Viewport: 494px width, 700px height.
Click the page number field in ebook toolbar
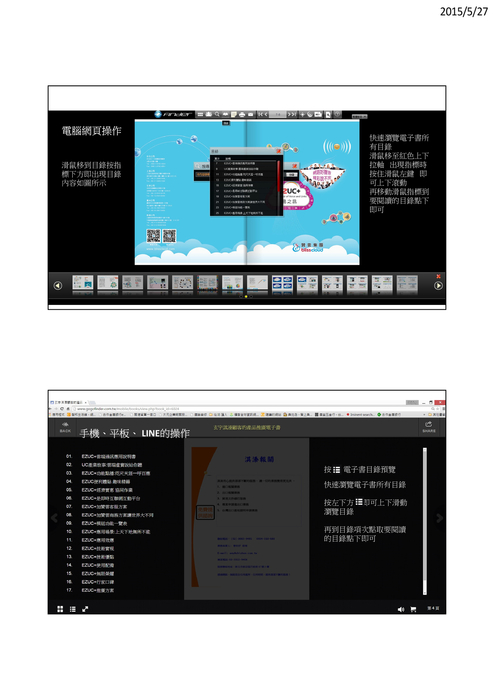click(278, 114)
